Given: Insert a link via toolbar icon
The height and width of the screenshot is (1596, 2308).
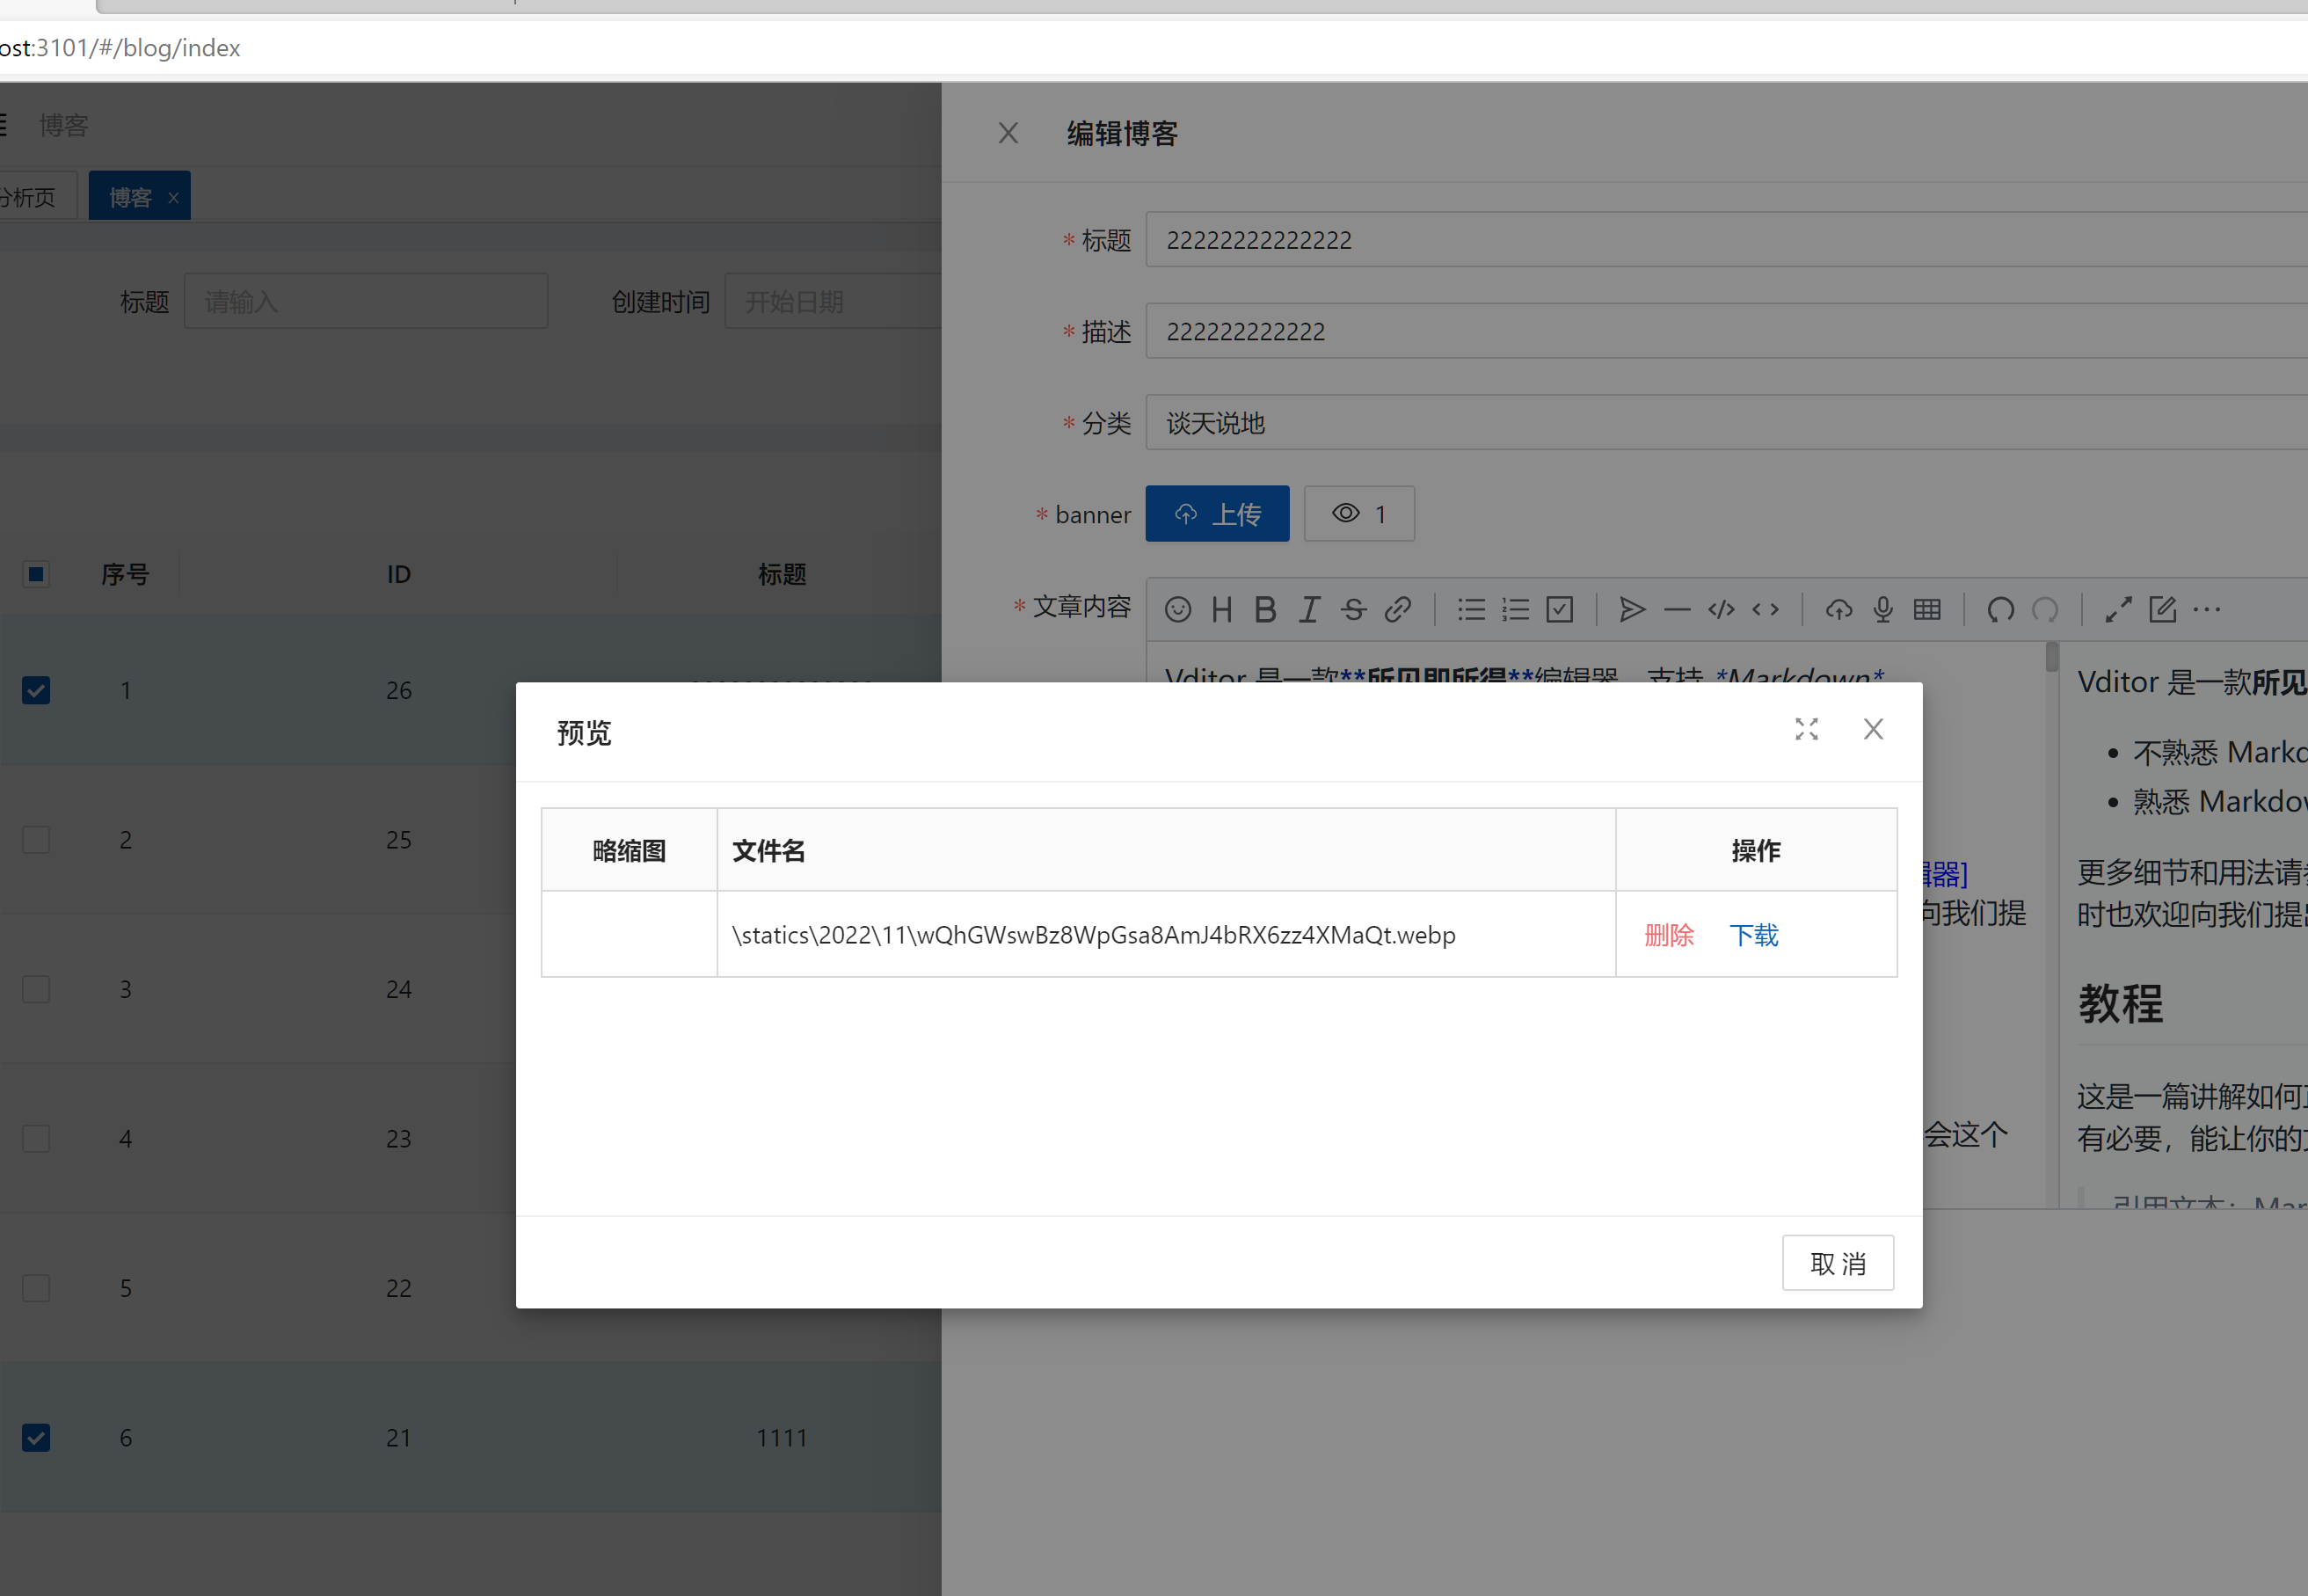Looking at the screenshot, I should 1398,609.
